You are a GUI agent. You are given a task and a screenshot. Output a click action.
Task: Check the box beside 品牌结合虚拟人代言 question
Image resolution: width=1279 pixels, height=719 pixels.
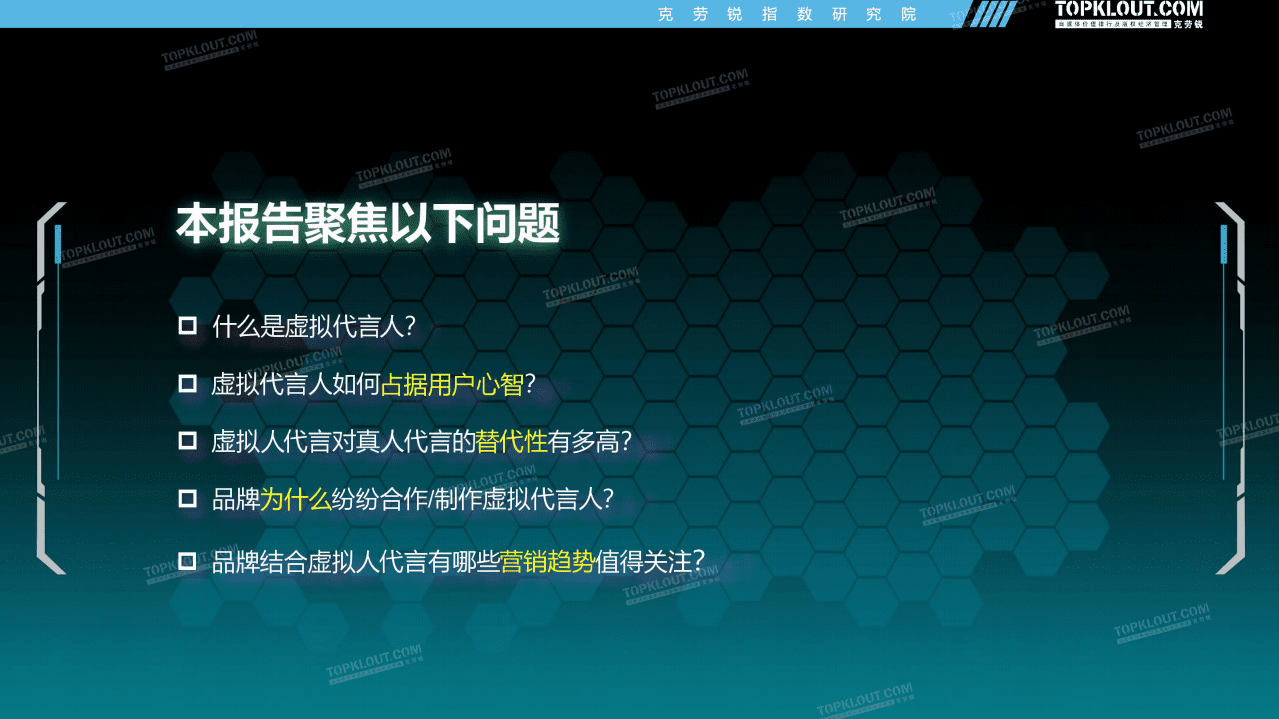pyautogui.click(x=187, y=559)
